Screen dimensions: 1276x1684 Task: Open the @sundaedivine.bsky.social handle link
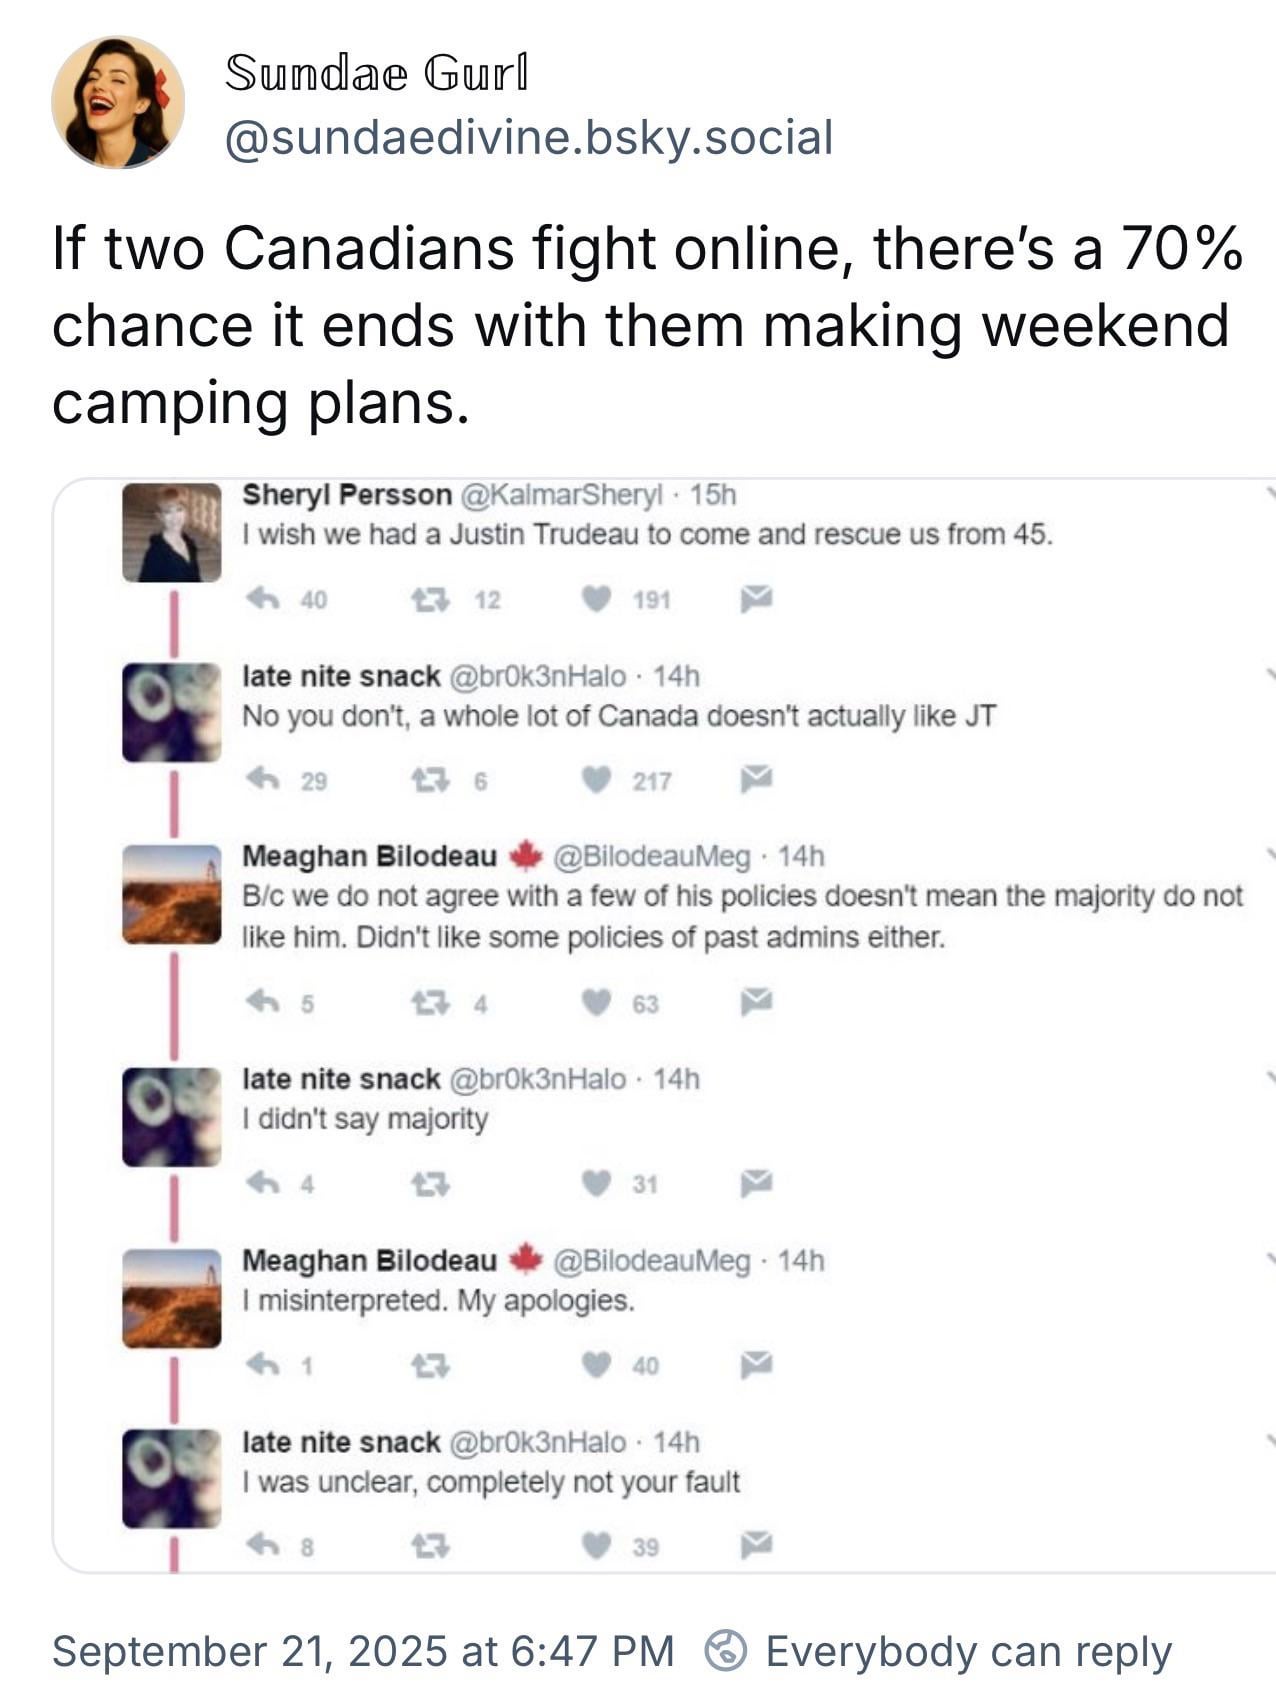pyautogui.click(x=528, y=137)
